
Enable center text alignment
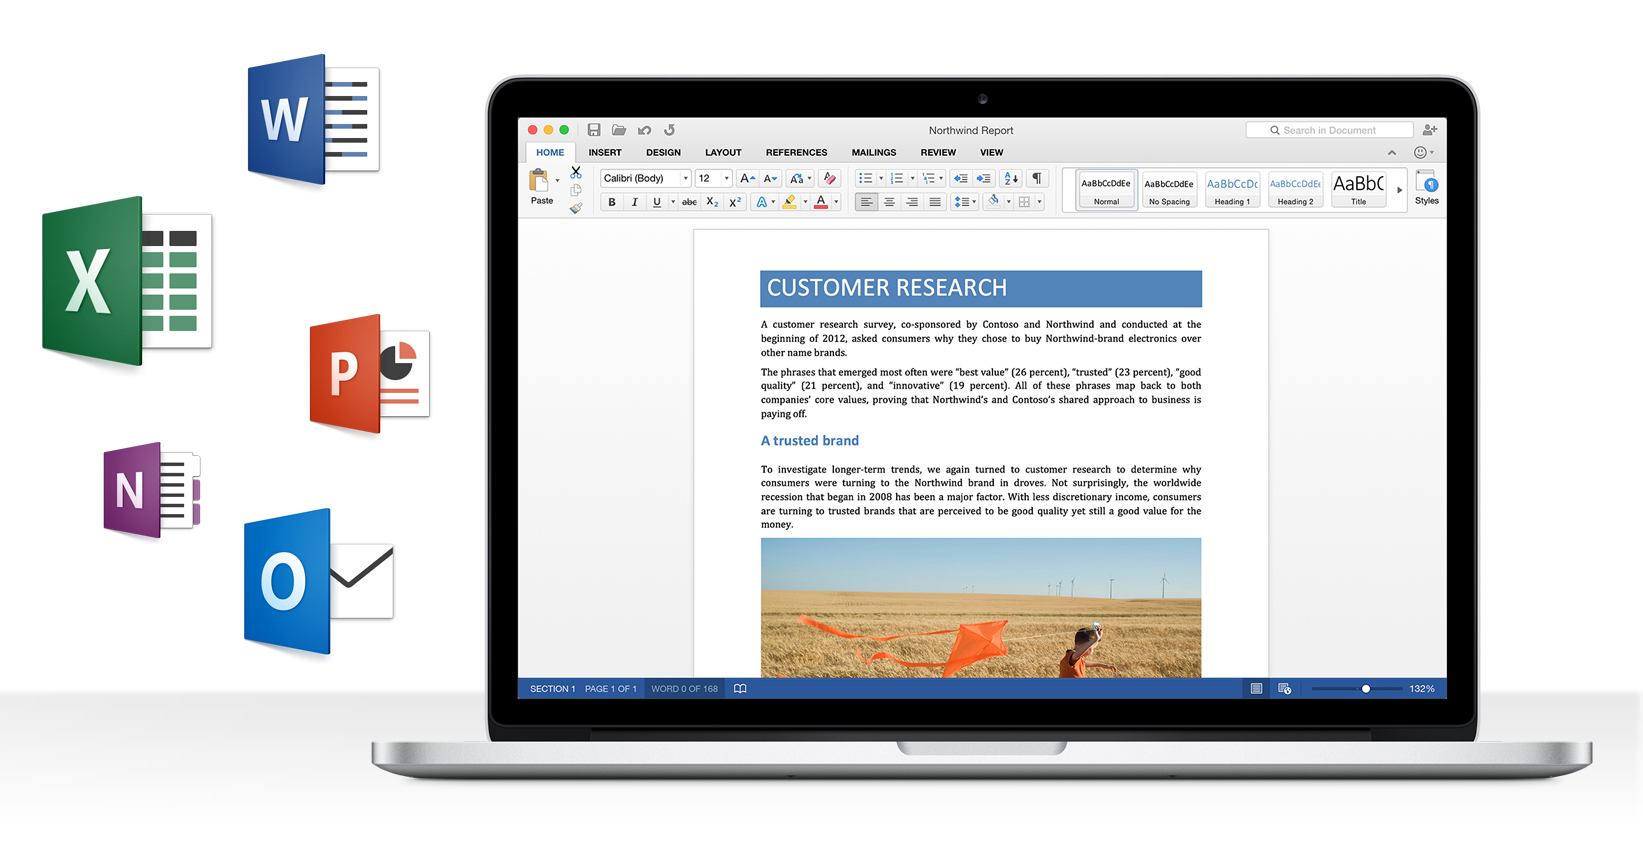click(x=889, y=202)
